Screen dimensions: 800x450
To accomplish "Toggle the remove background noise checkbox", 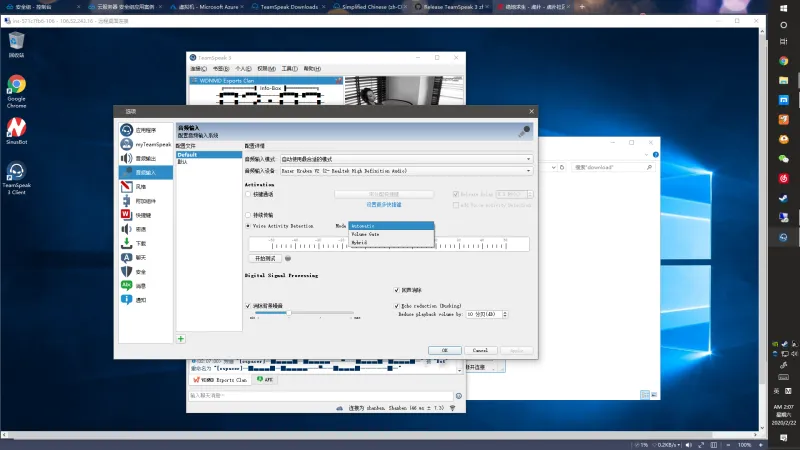I will pos(248,306).
